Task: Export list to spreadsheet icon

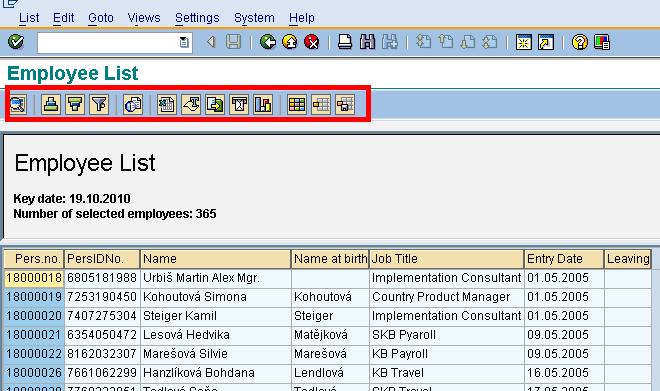Action: pyautogui.click(x=166, y=104)
